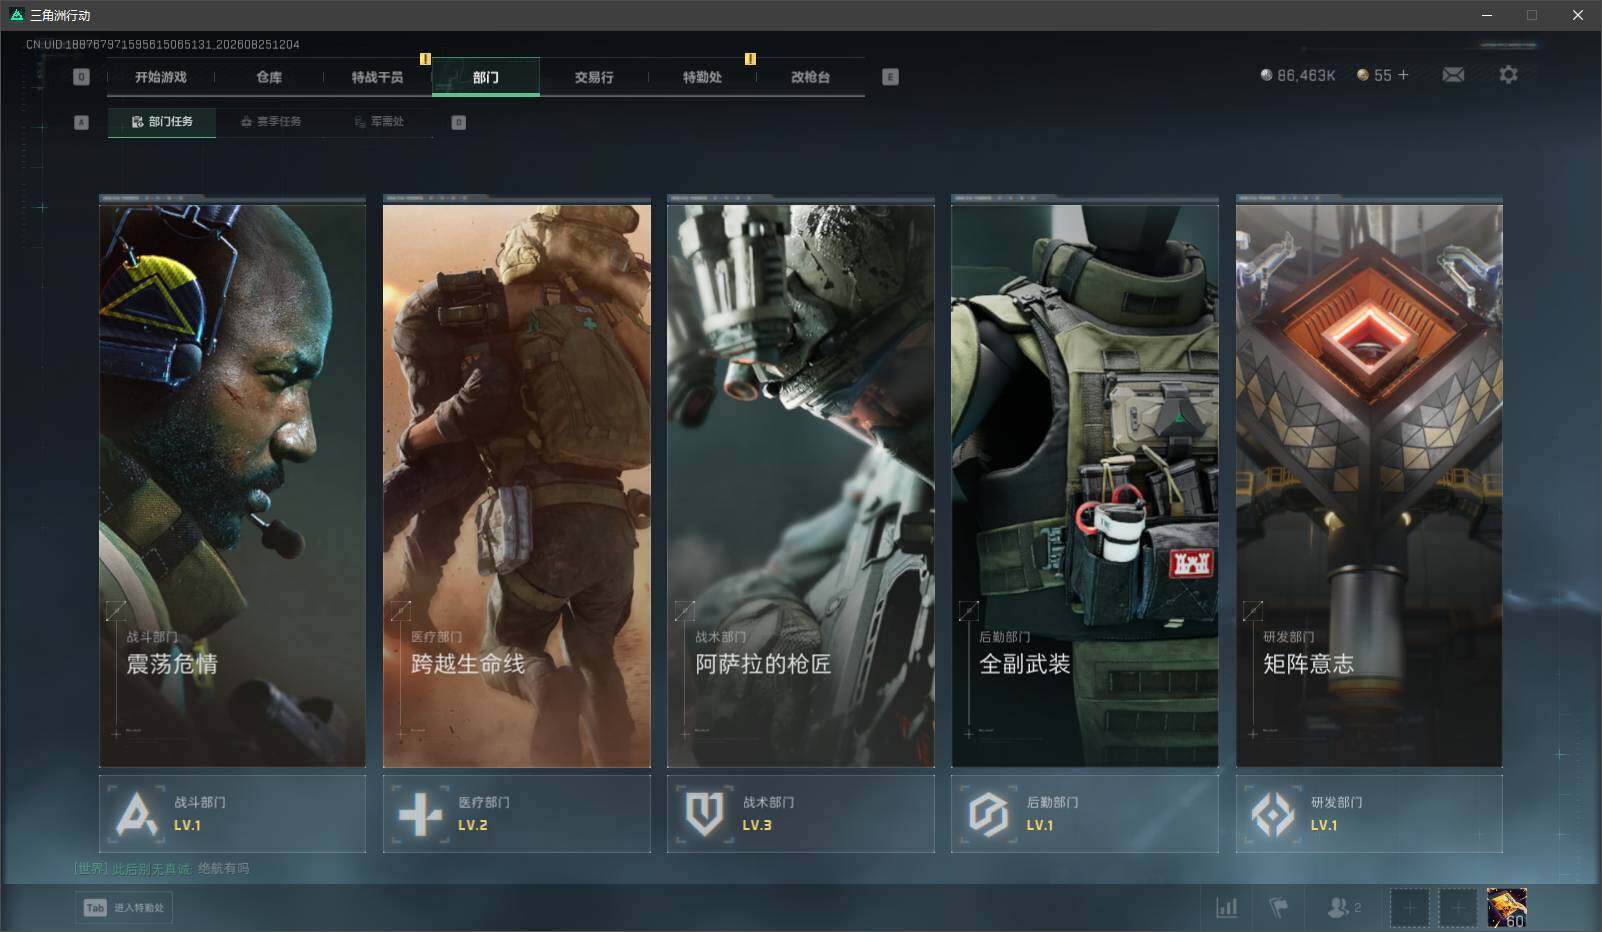This screenshot has width=1602, height=932.
Task: Open the 战术部门 LV.3 department button
Action: (800, 814)
